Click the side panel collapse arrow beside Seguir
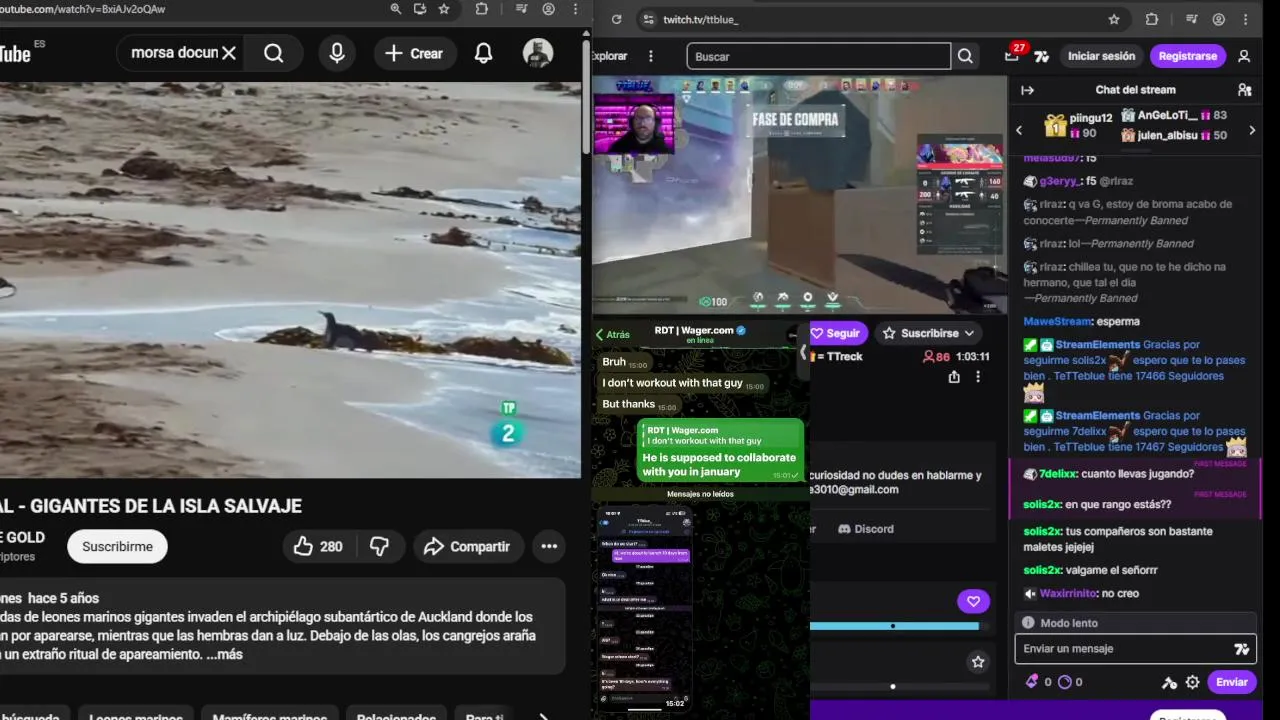This screenshot has height=720, width=1280. [x=802, y=352]
